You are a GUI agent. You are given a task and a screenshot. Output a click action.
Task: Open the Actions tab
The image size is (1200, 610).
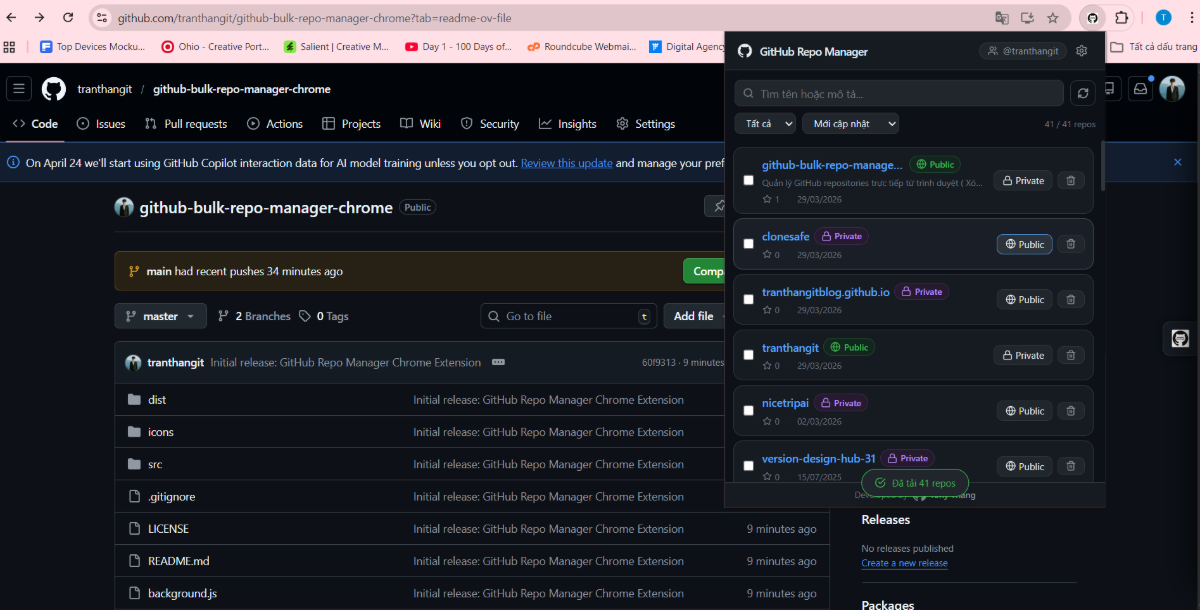(275, 124)
